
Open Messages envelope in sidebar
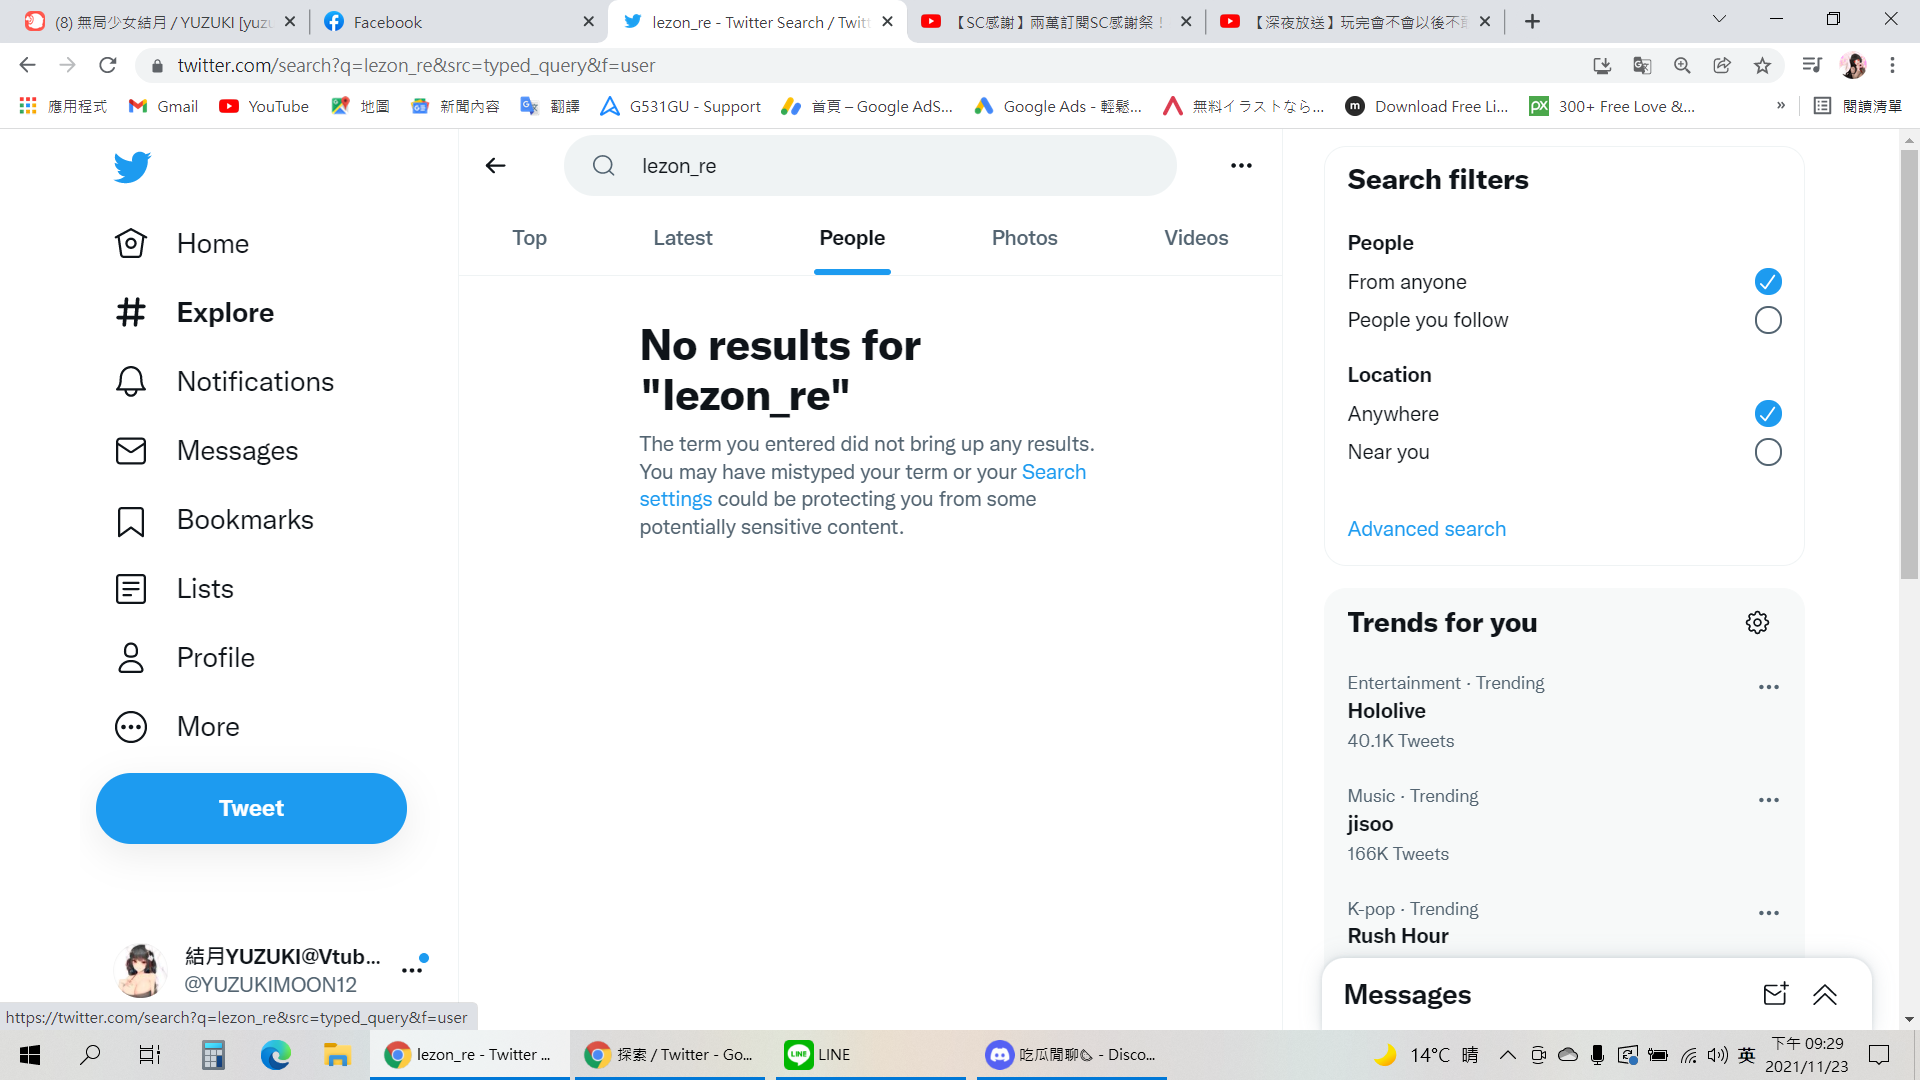coord(206,450)
